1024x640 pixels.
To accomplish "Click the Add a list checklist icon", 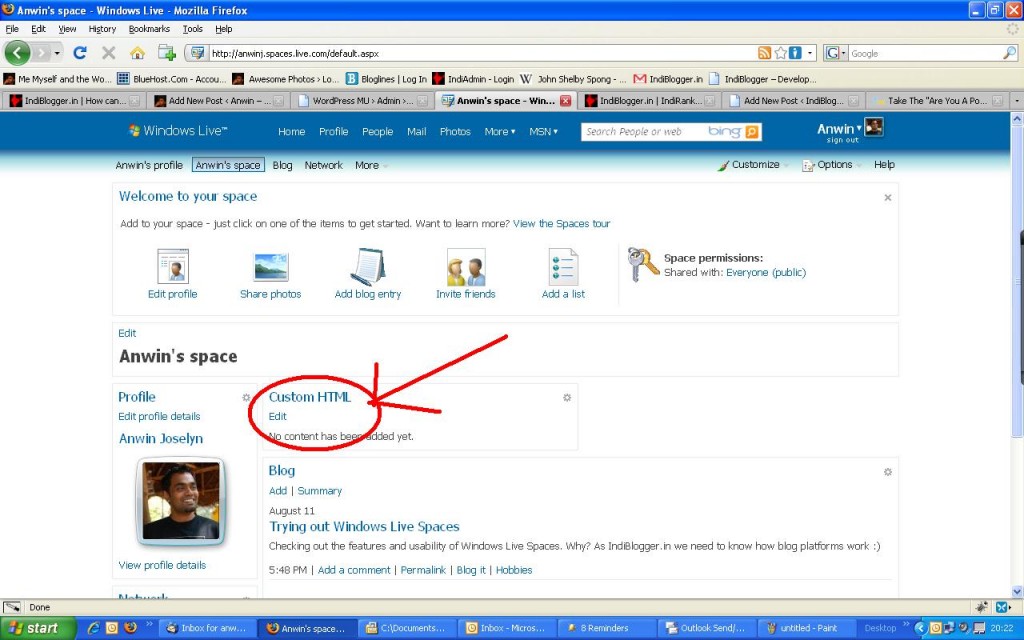I will 563,266.
